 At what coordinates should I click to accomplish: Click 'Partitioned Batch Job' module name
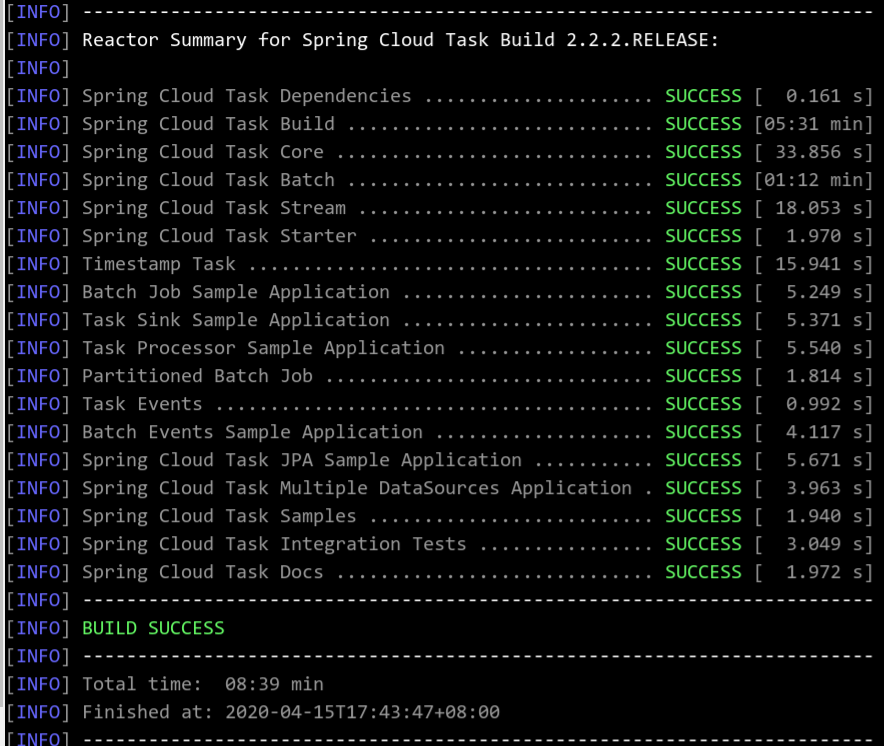[x=197, y=376]
